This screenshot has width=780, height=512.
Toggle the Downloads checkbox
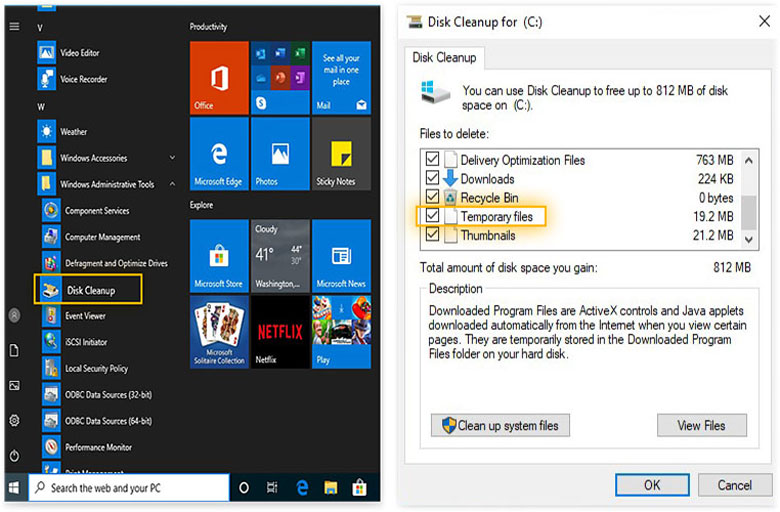coord(432,179)
